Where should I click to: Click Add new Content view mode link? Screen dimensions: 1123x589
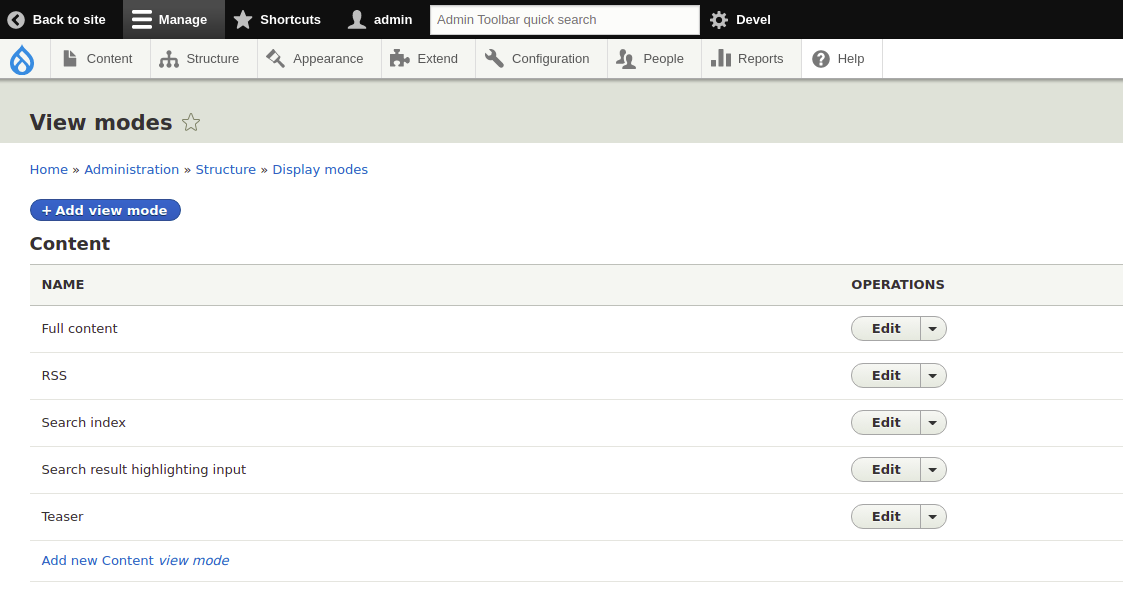135,560
